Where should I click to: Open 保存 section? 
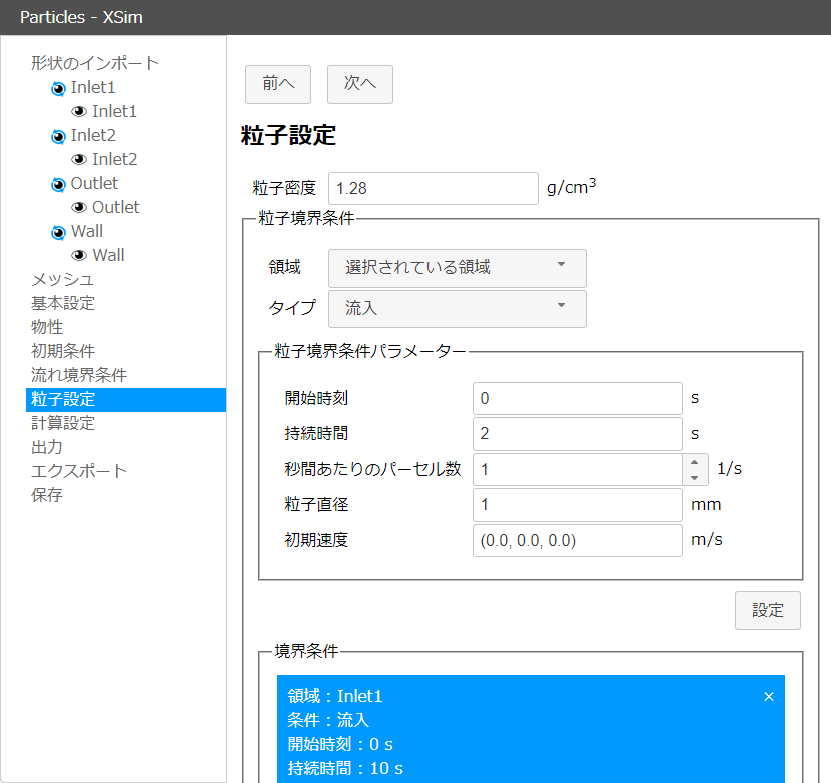pos(47,495)
